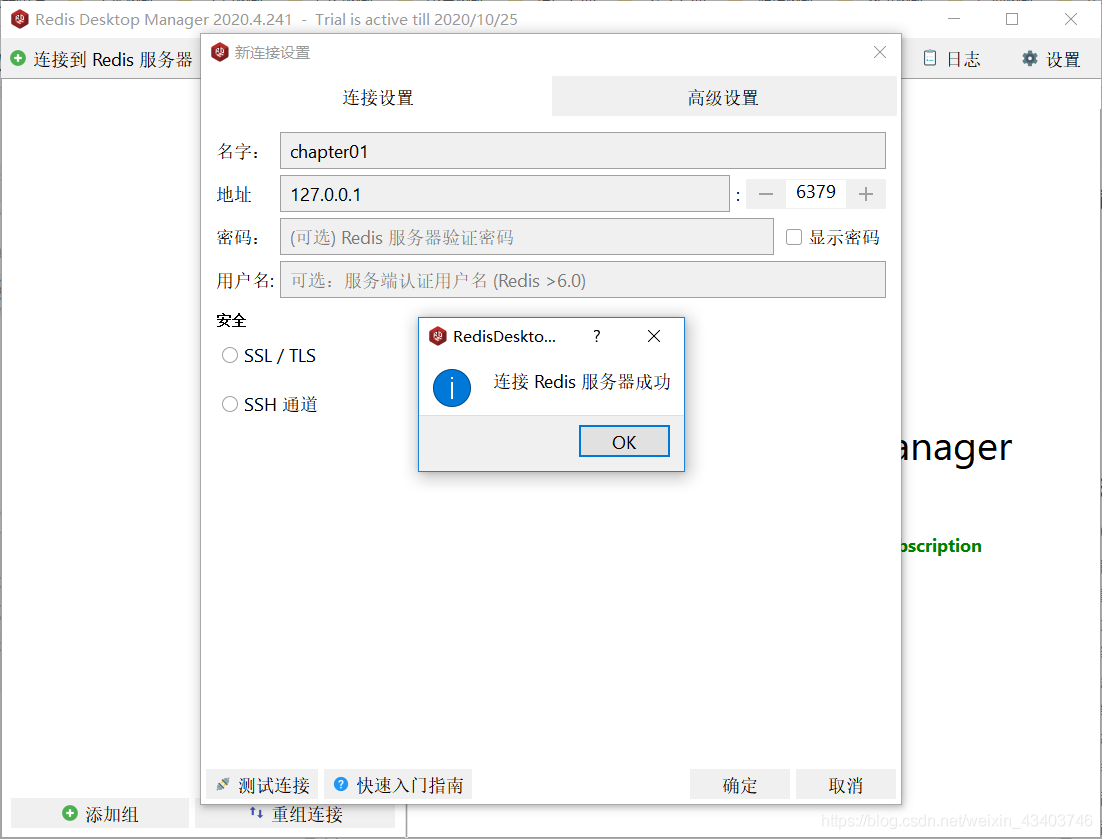Click the chapter01 name input field
The height and width of the screenshot is (839, 1102).
tap(583, 150)
